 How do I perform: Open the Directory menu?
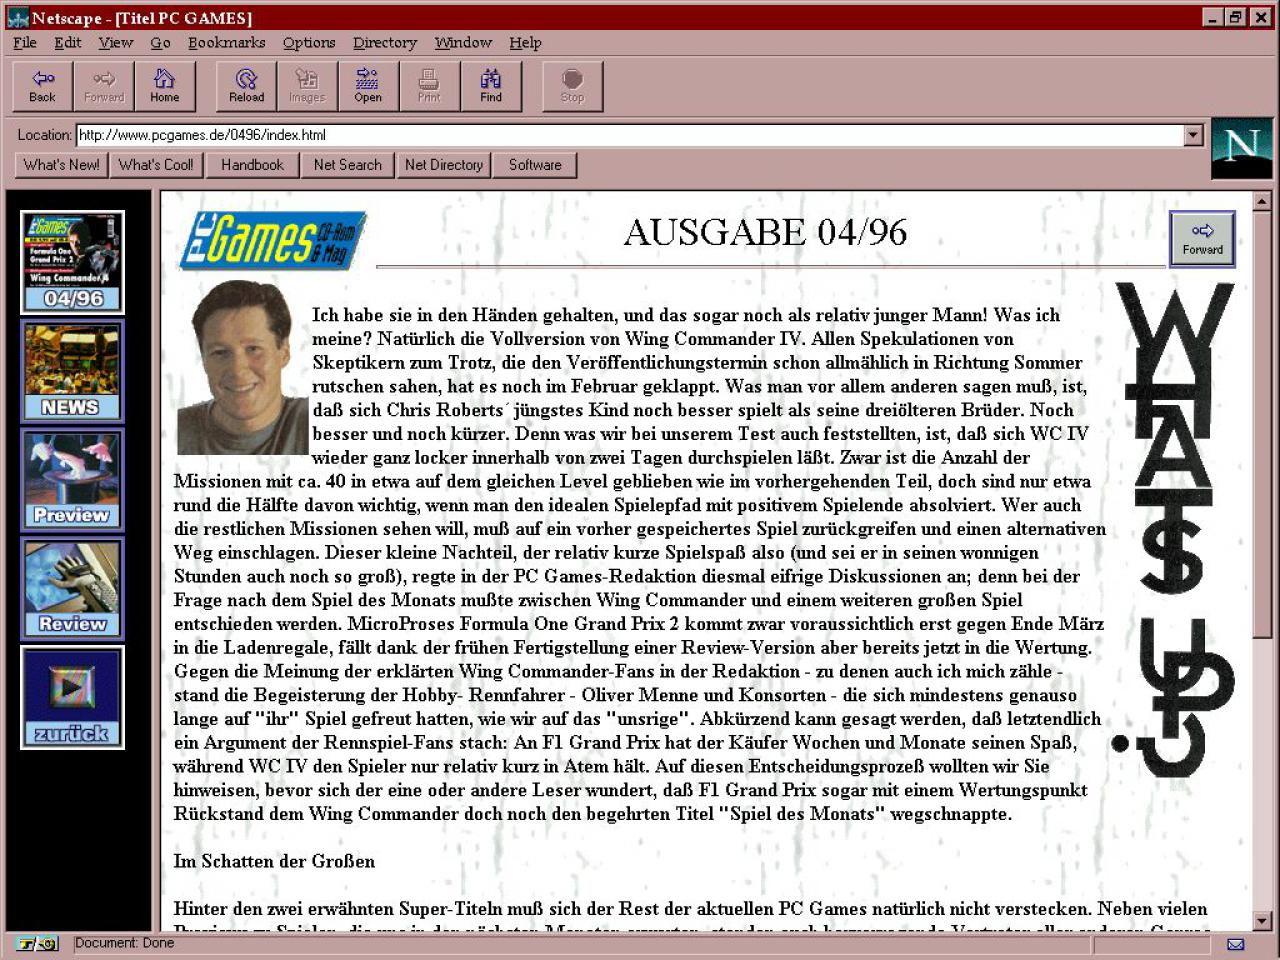point(385,42)
